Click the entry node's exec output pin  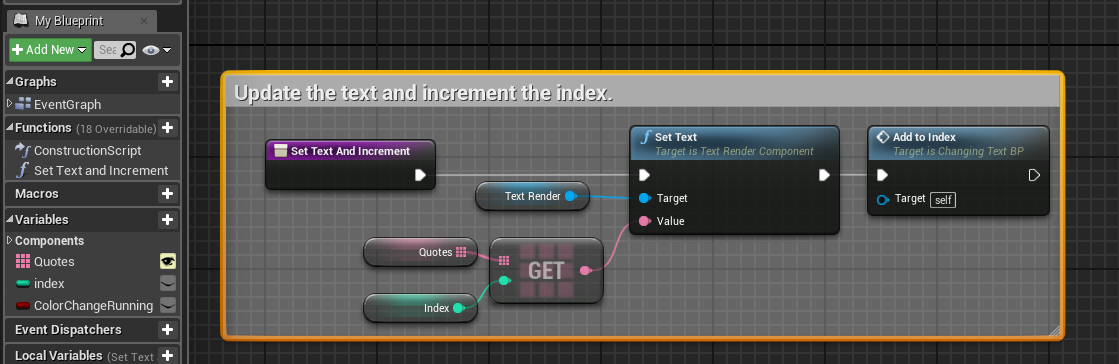point(420,175)
